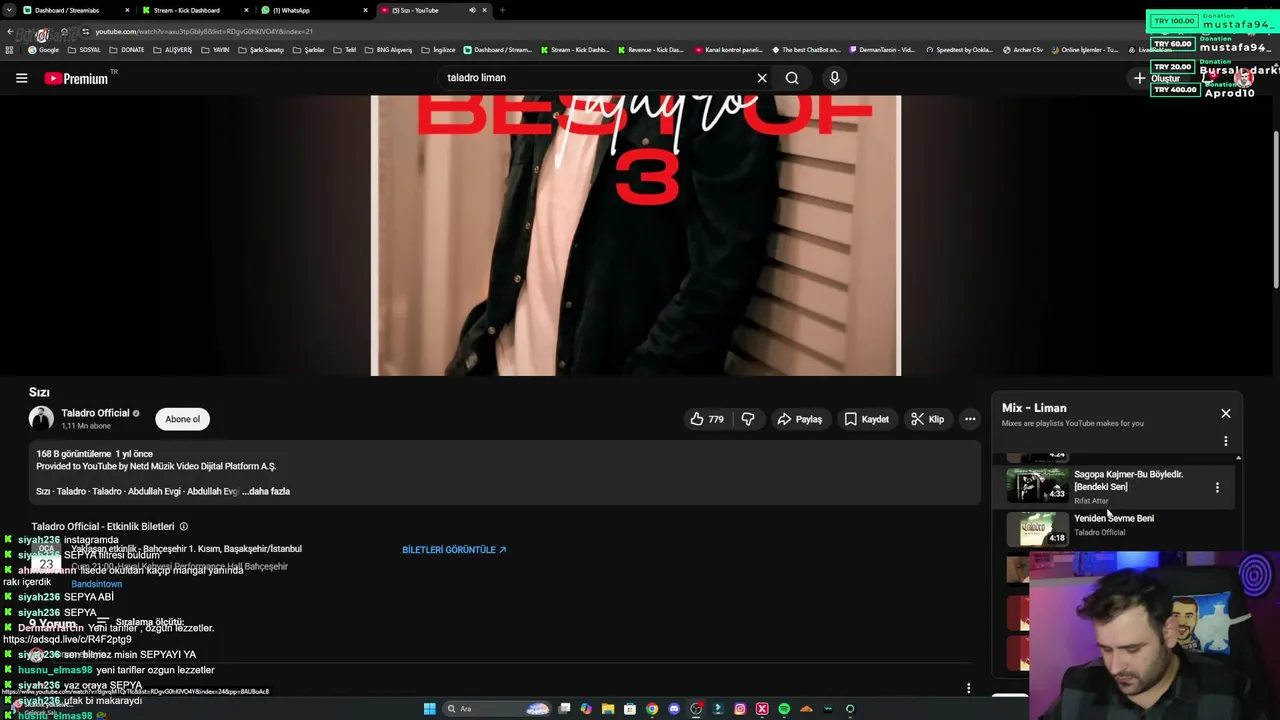Click the info icon beside Etkinlik Biletleri
The width and height of the screenshot is (1280, 720).
[x=183, y=526]
